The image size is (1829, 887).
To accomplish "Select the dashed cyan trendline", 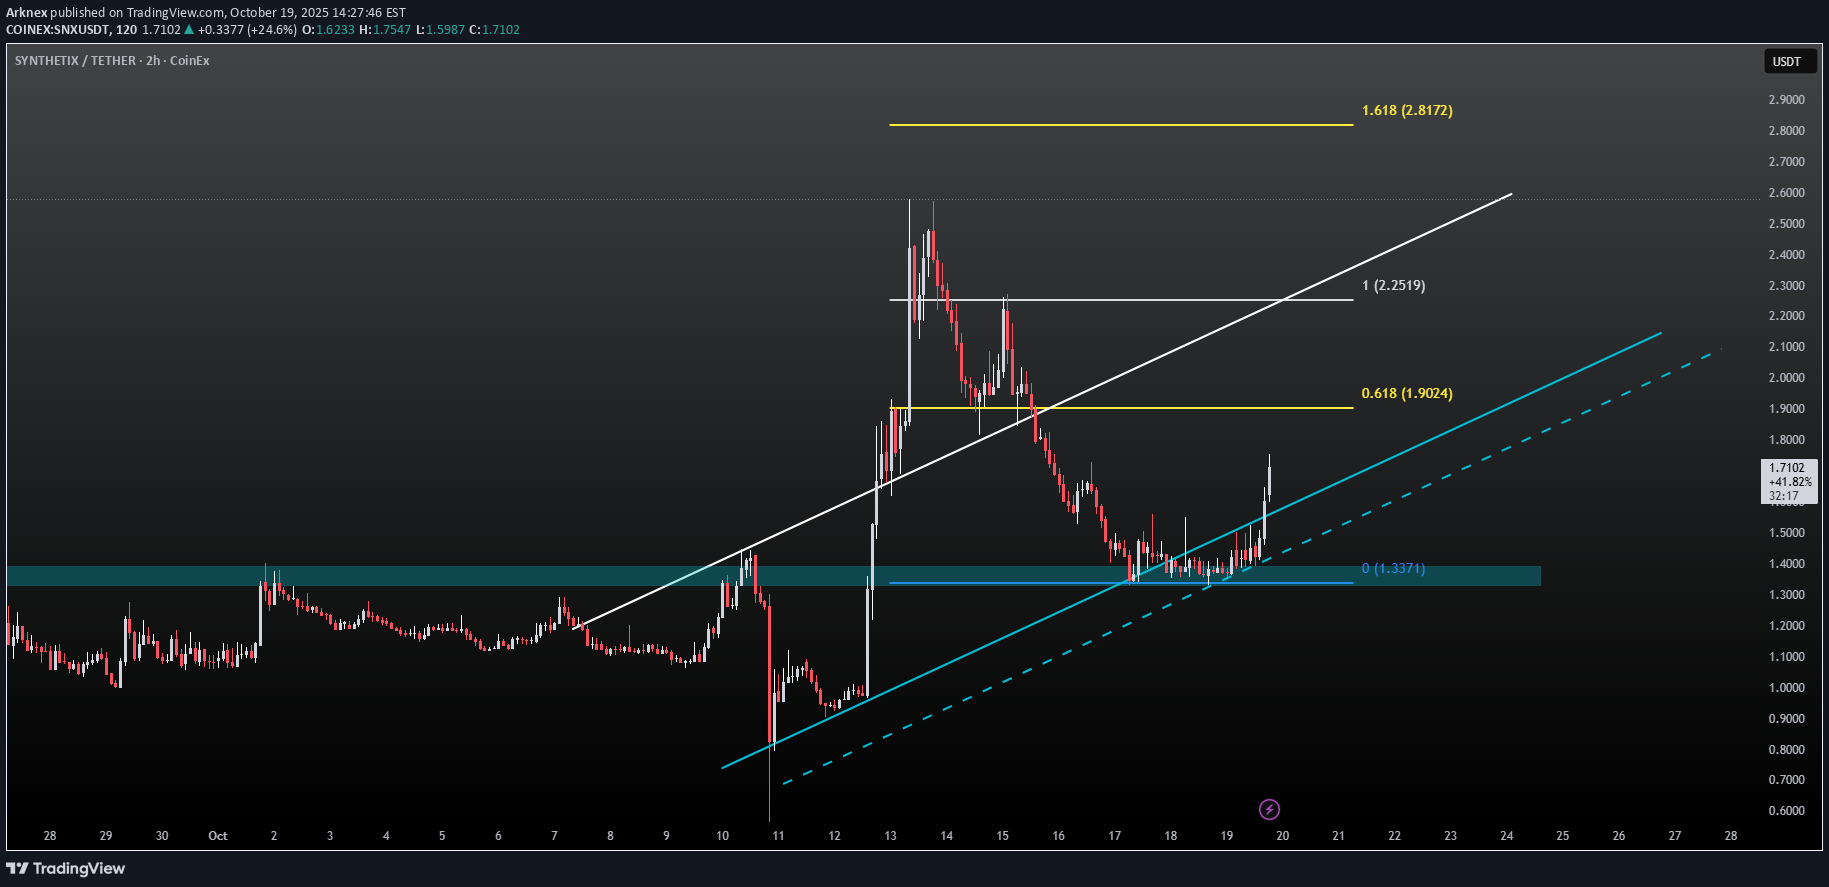I will click(1500, 450).
